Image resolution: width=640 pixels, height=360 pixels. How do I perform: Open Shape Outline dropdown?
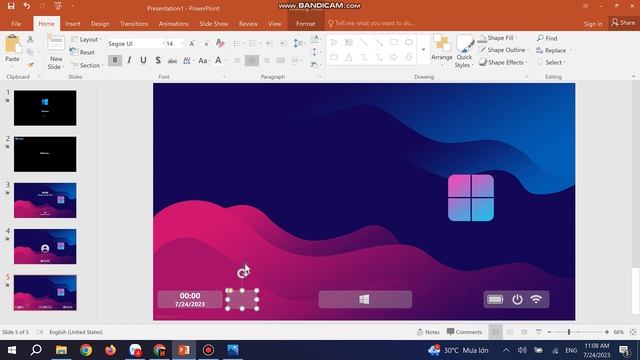coord(503,50)
